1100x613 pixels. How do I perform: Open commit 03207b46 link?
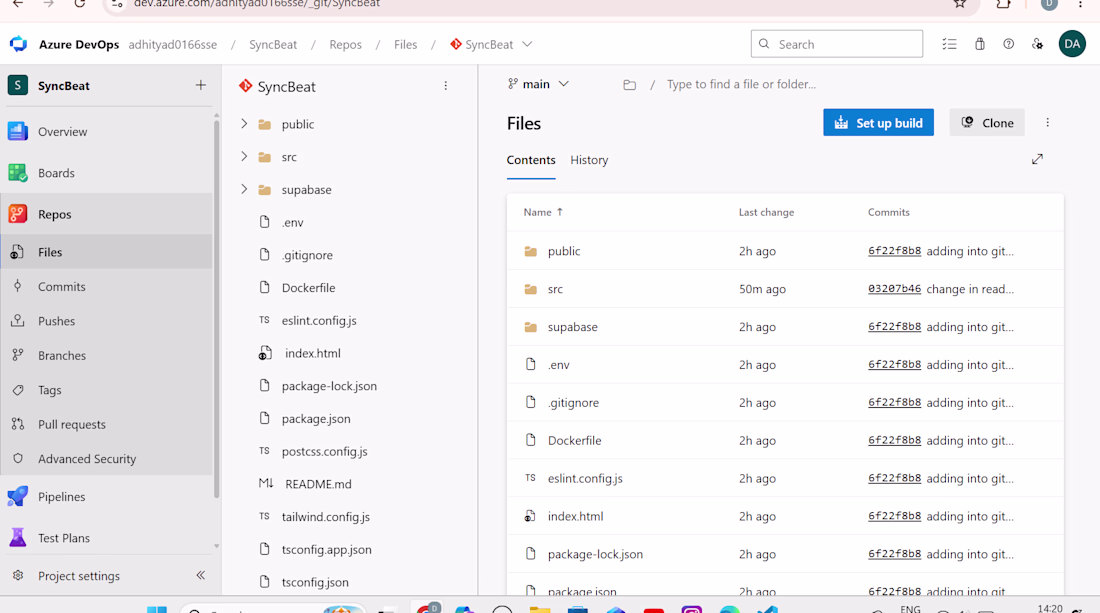pyautogui.click(x=894, y=289)
